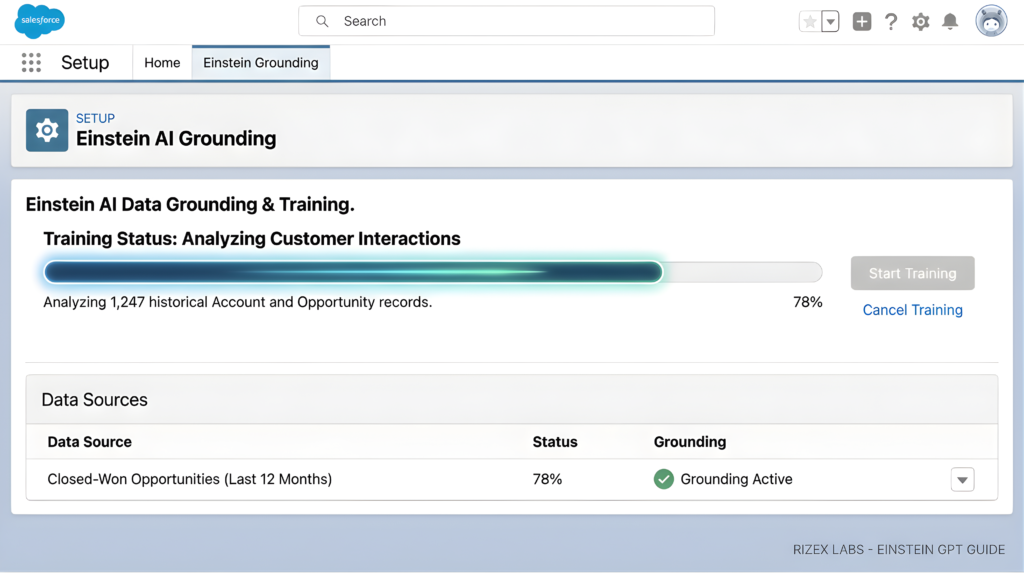Image resolution: width=1024 pixels, height=576 pixels.
Task: Click the green Grounding Active checkmark
Action: (663, 479)
